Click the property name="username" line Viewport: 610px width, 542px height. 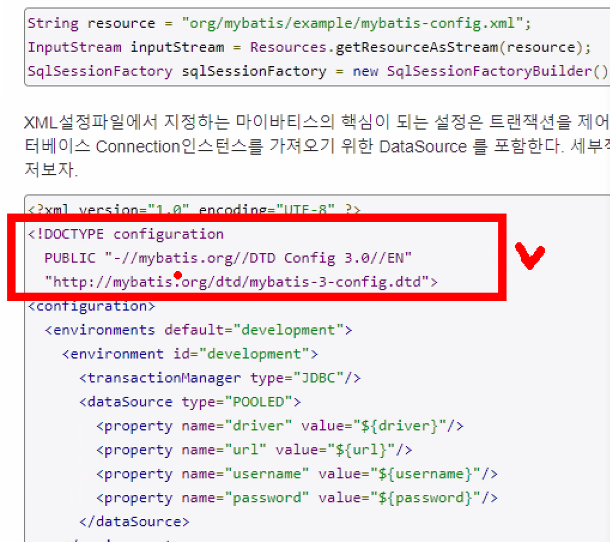[297, 474]
